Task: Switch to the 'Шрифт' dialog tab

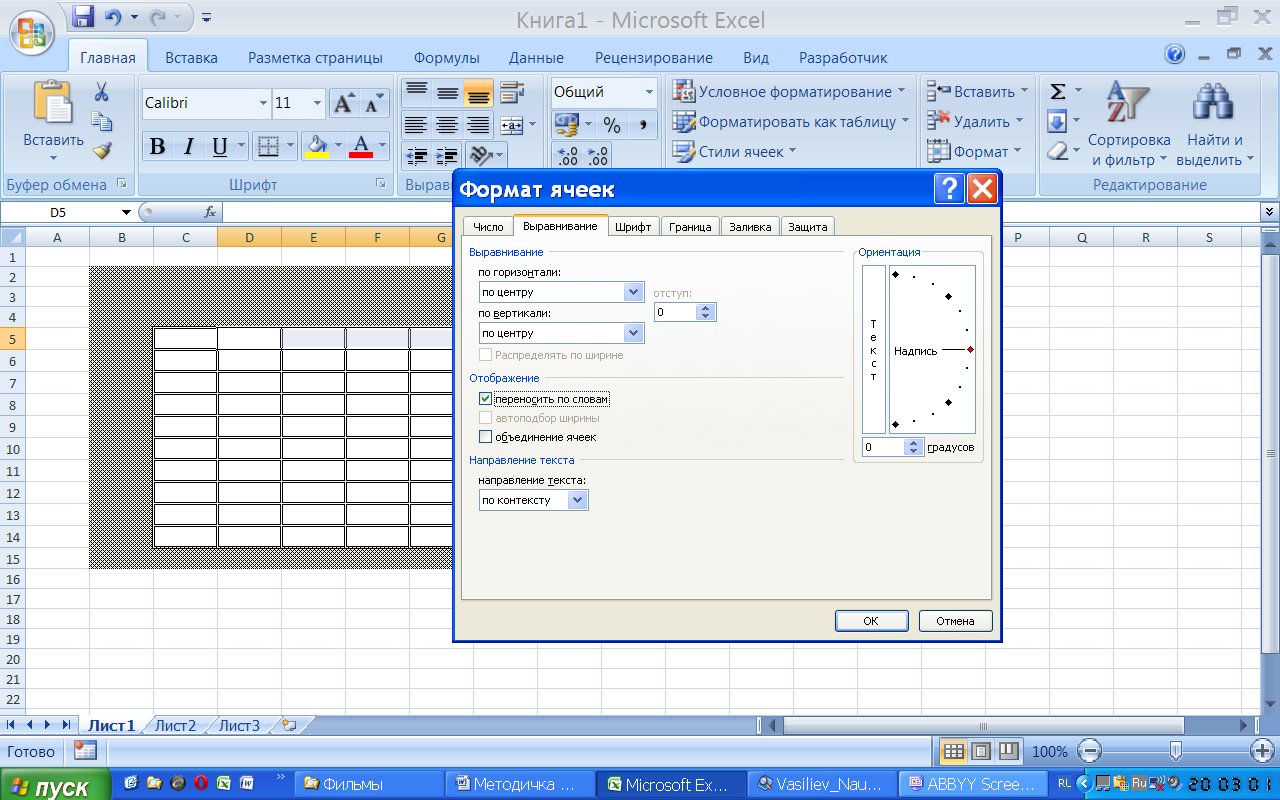Action: (x=633, y=227)
